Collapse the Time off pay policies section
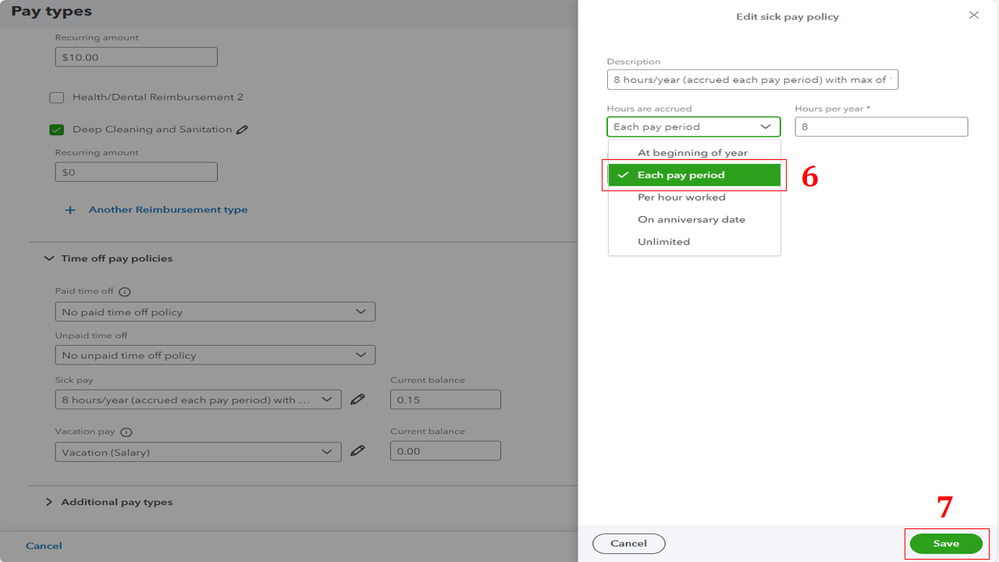 click(x=49, y=259)
